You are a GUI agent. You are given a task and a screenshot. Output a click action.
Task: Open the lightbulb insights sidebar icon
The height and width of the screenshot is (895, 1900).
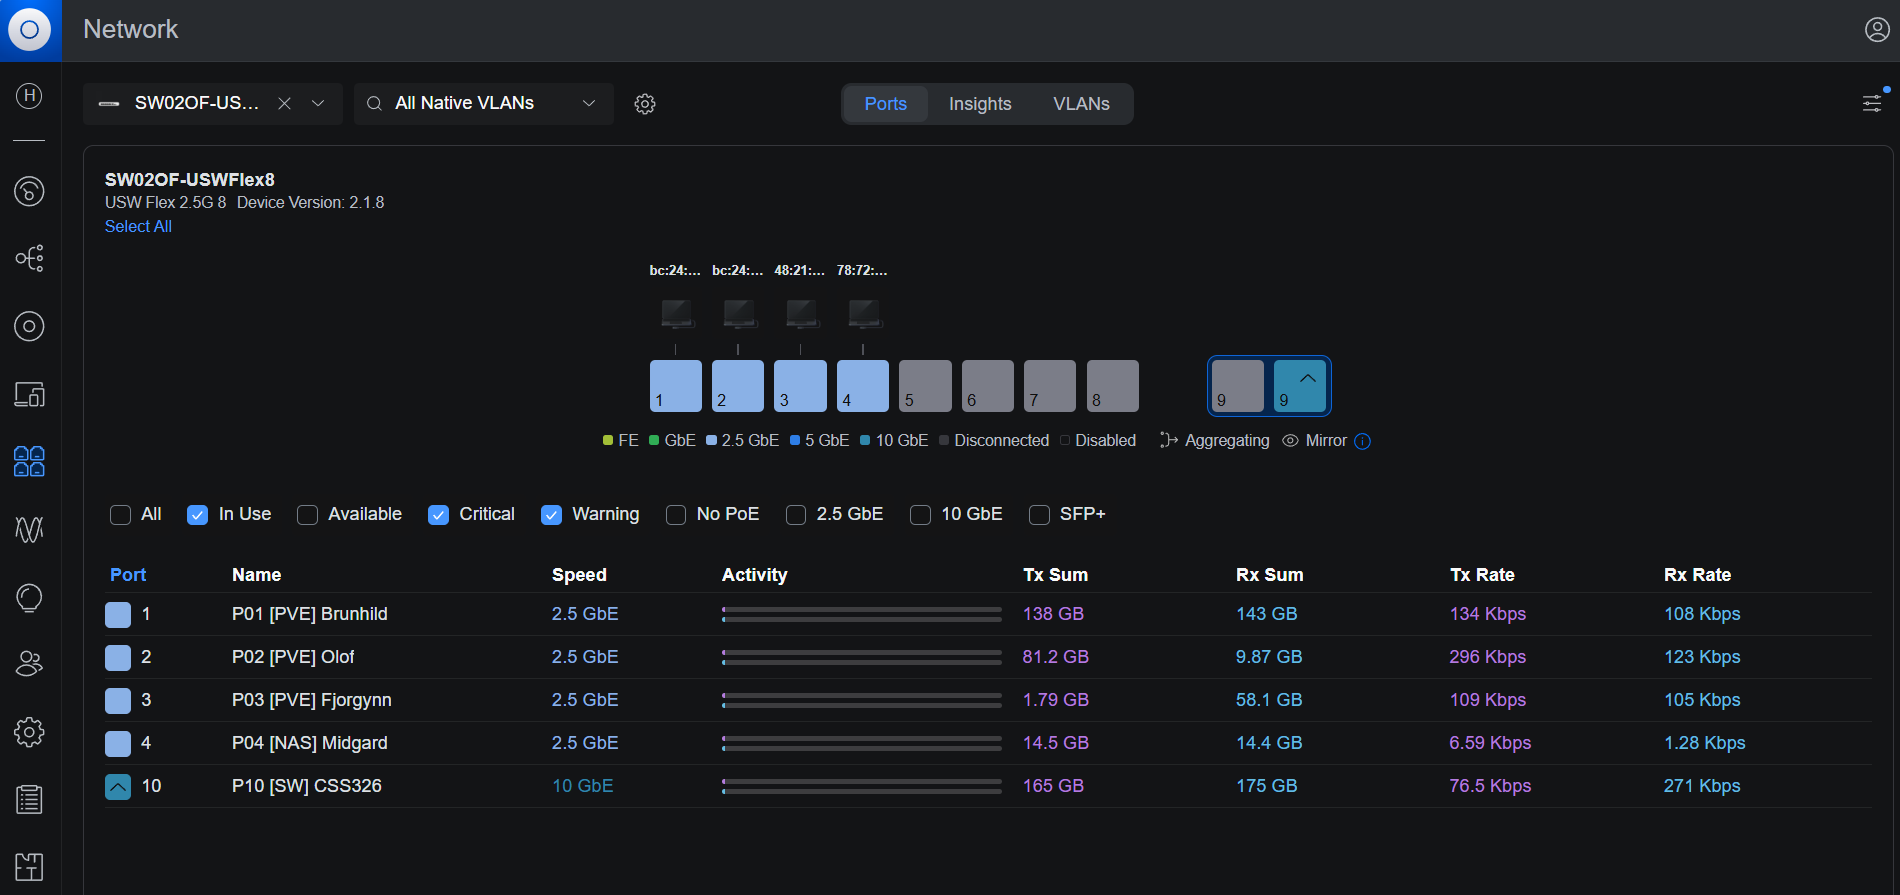click(x=29, y=597)
